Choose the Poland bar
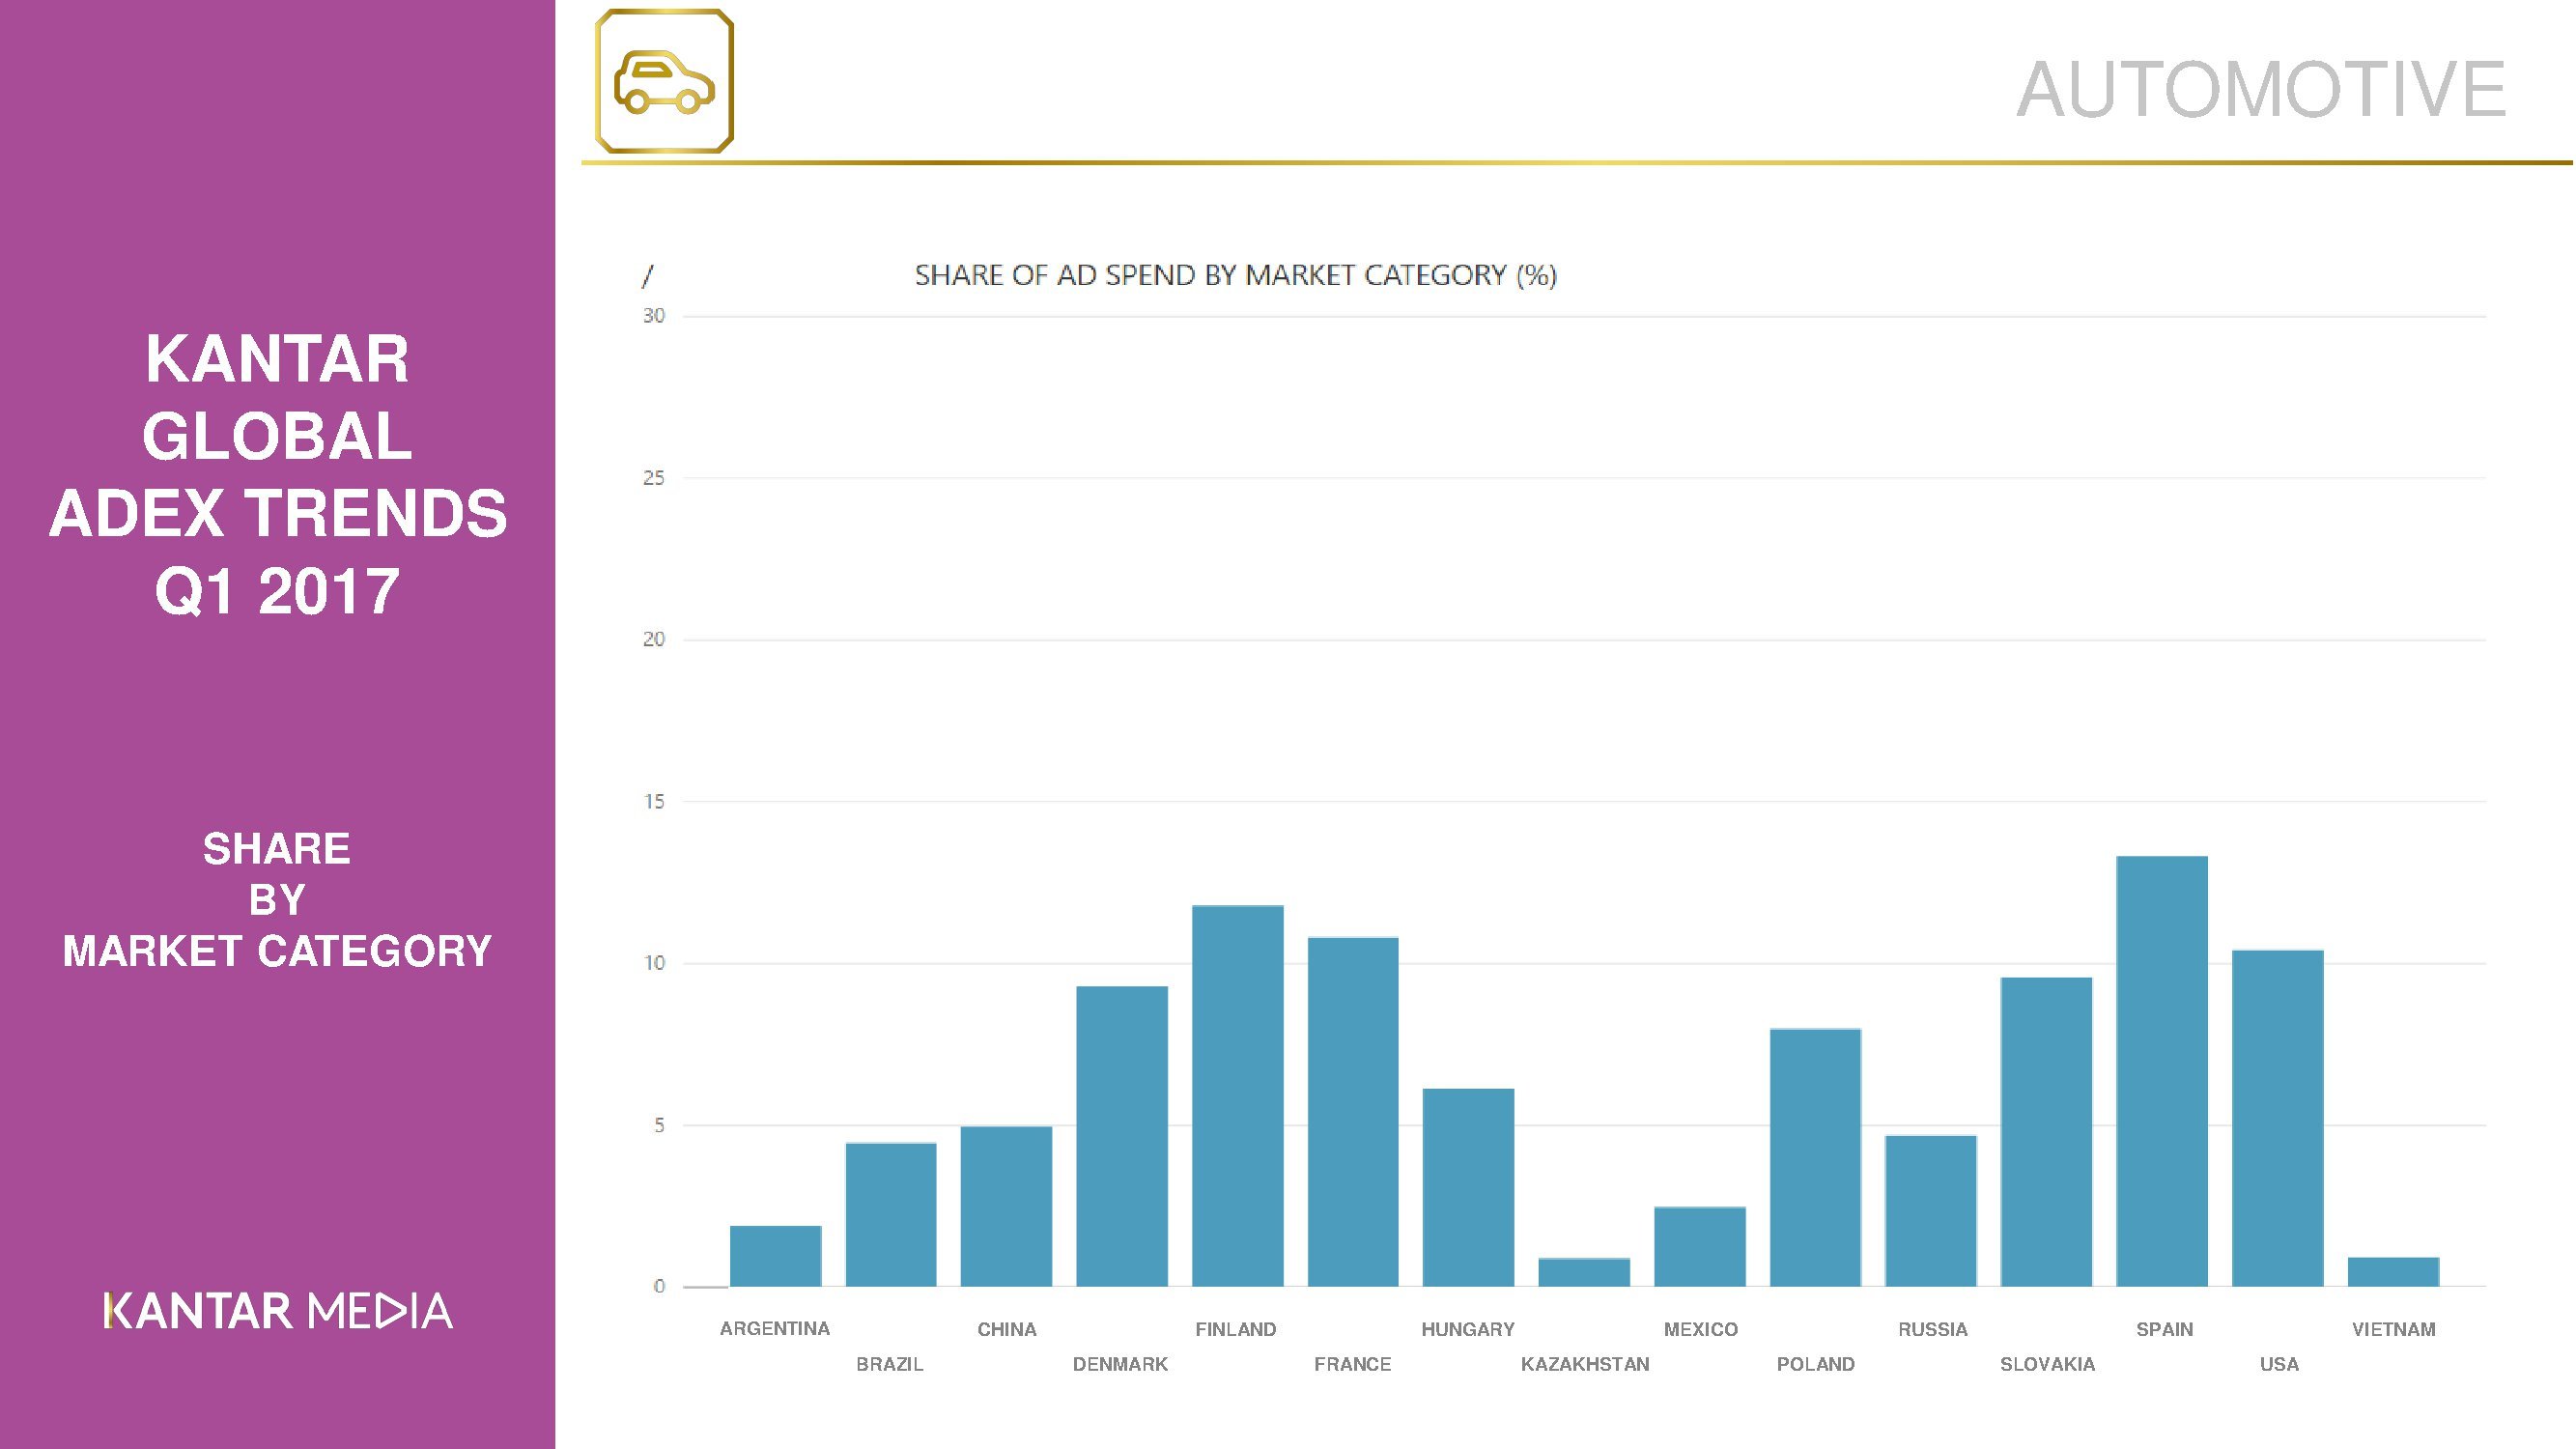 tap(1816, 1158)
